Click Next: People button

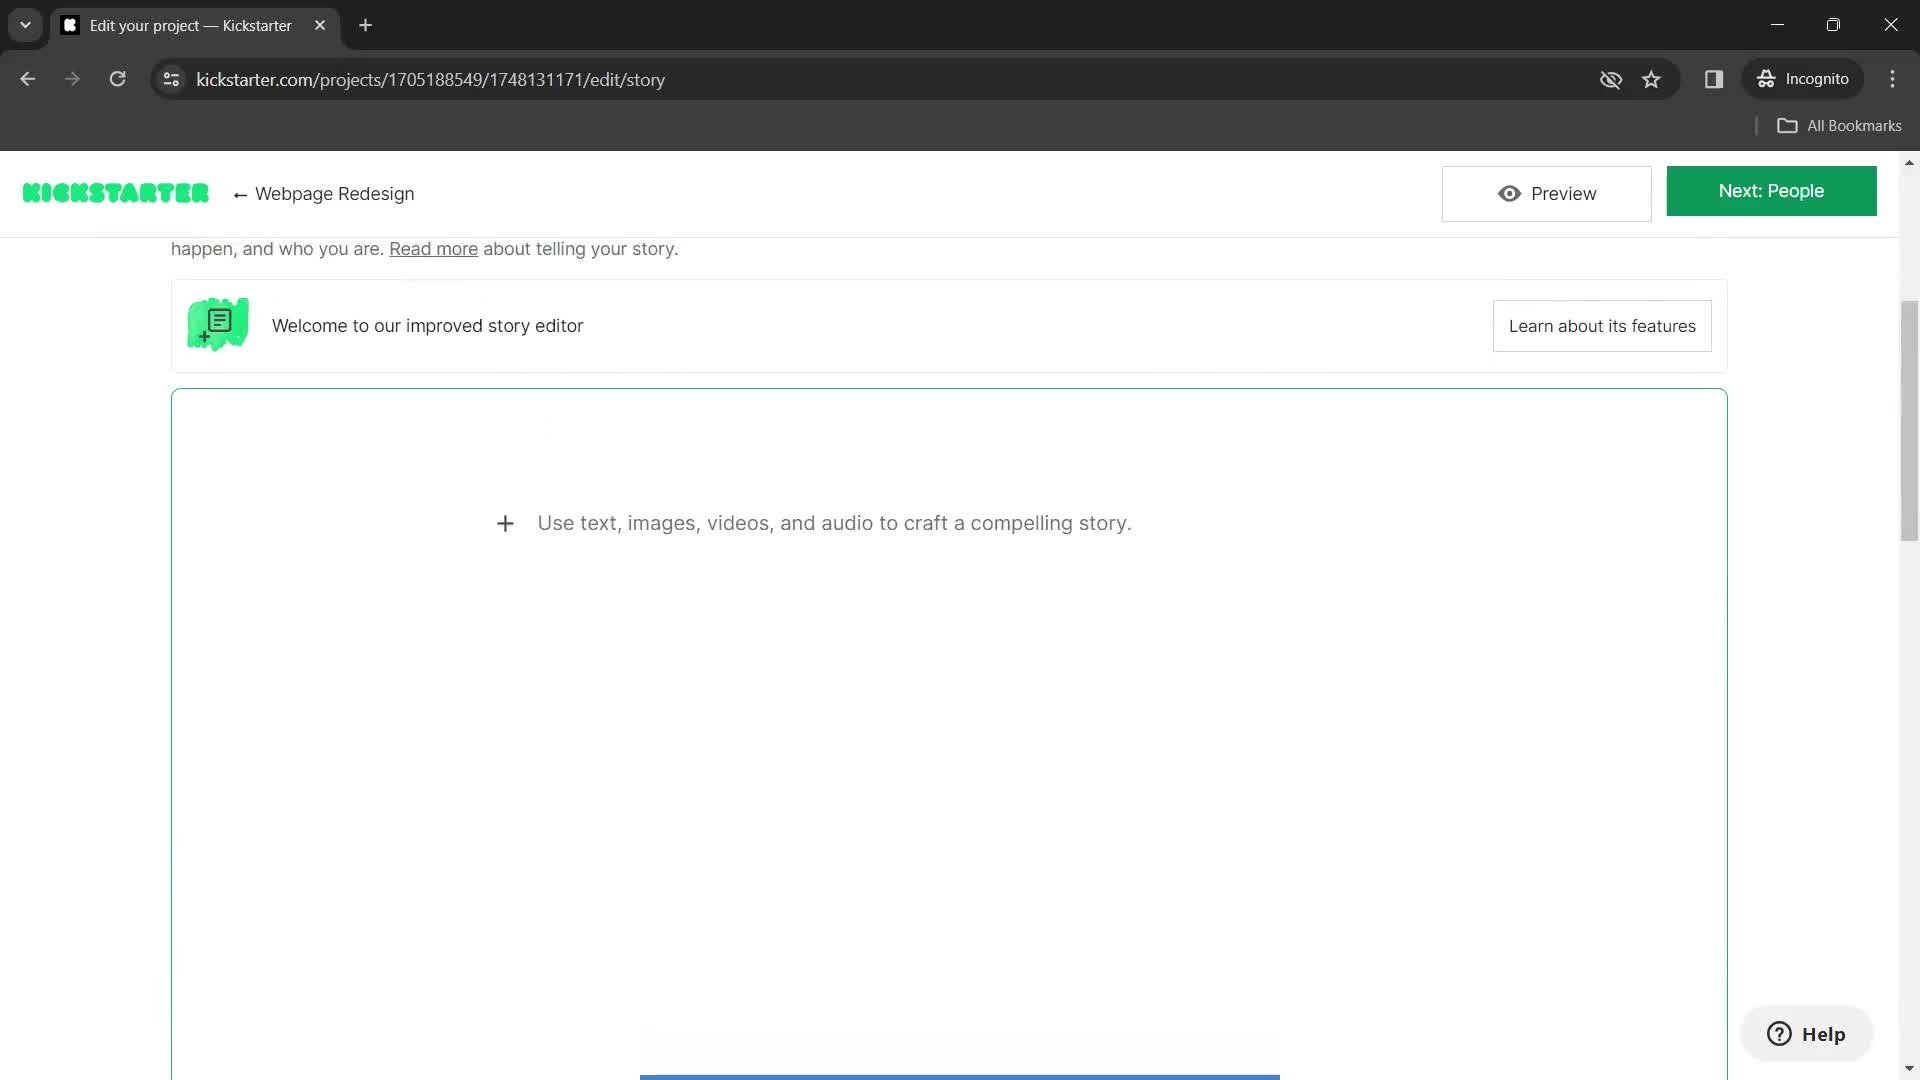tap(1771, 190)
